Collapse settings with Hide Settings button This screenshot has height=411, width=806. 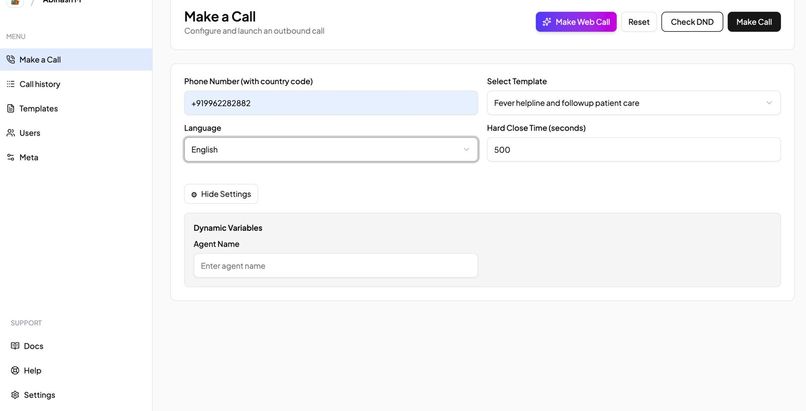[221, 194]
